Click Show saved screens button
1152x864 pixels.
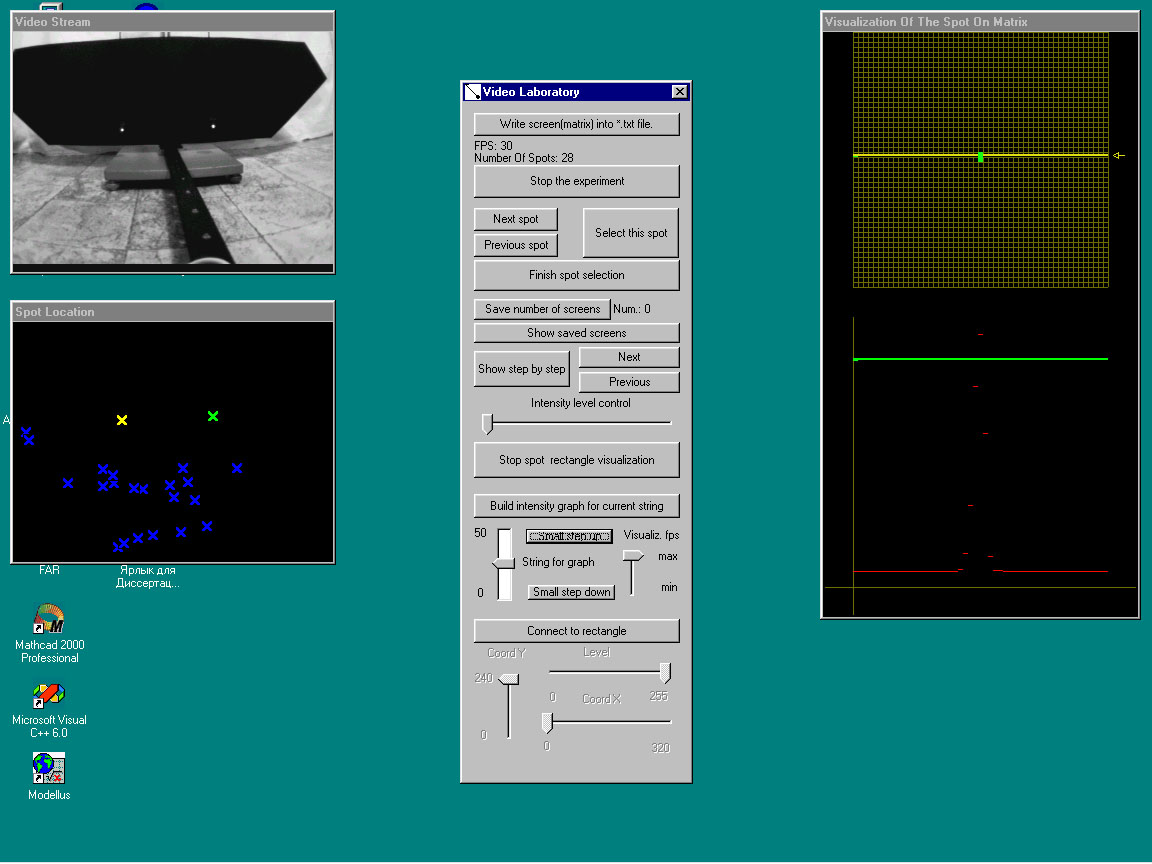(x=576, y=333)
